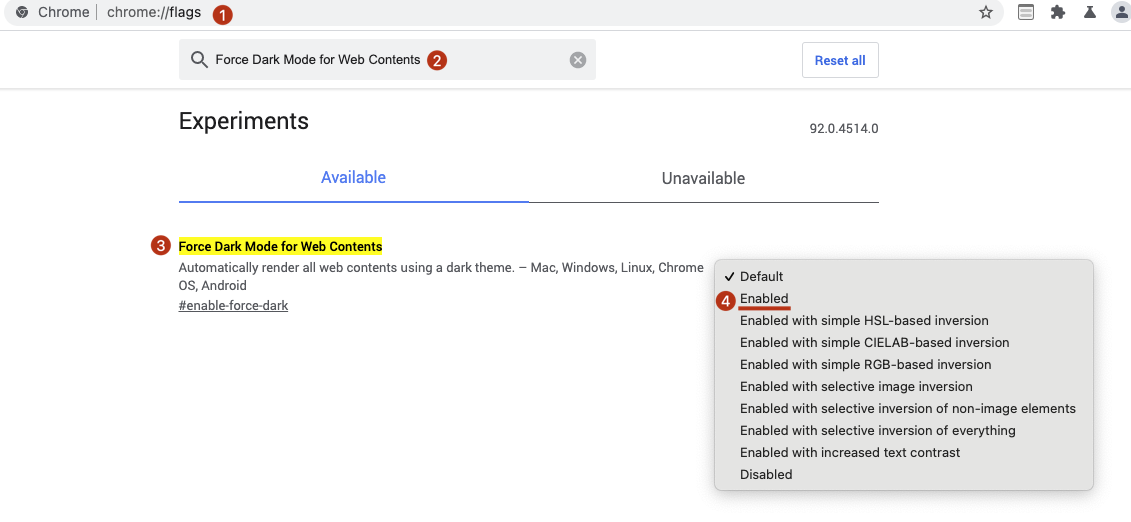
Task: Open the reading list icon in toolbar
Action: (x=1026, y=12)
